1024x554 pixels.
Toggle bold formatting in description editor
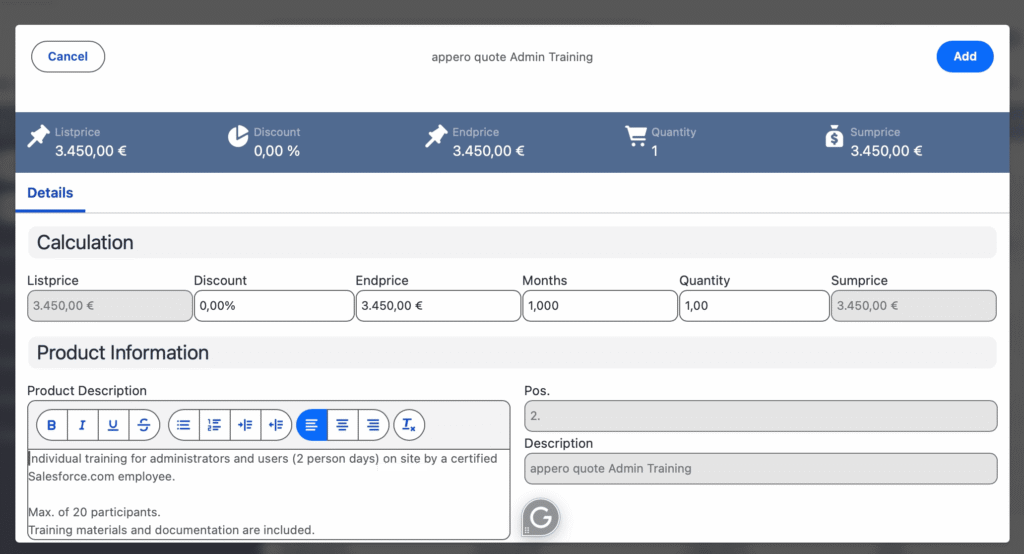click(x=52, y=425)
